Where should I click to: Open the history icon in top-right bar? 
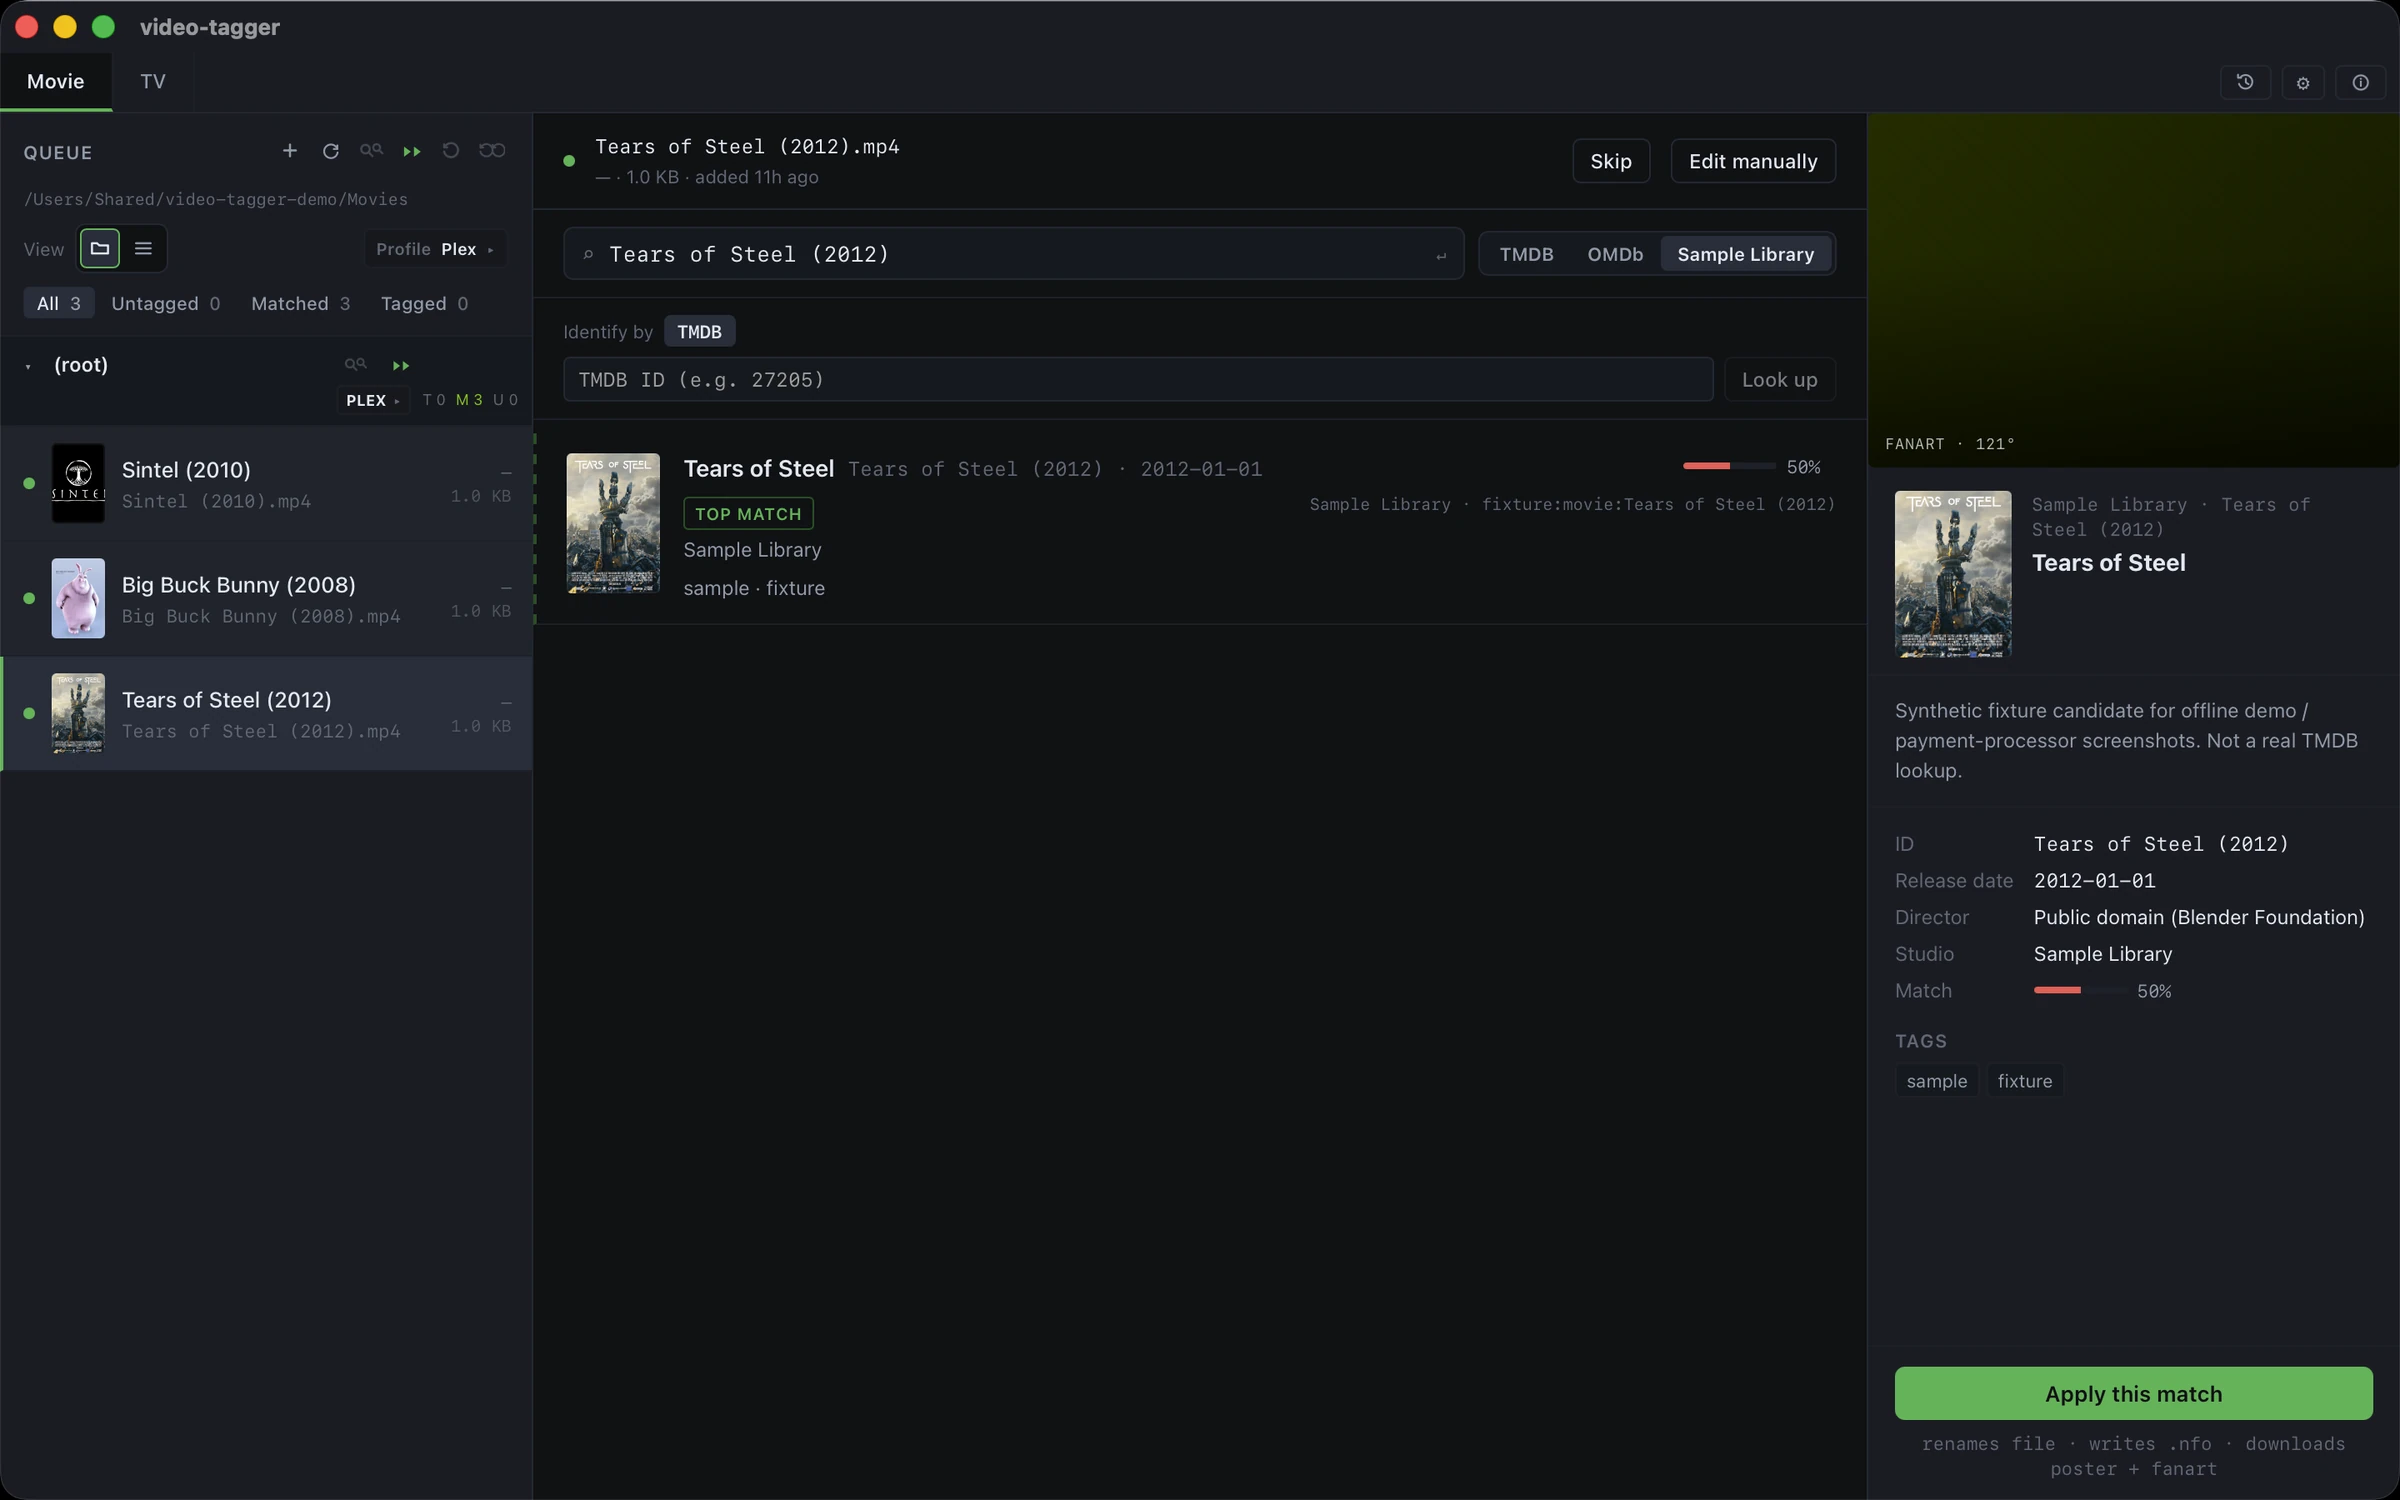coord(2245,82)
